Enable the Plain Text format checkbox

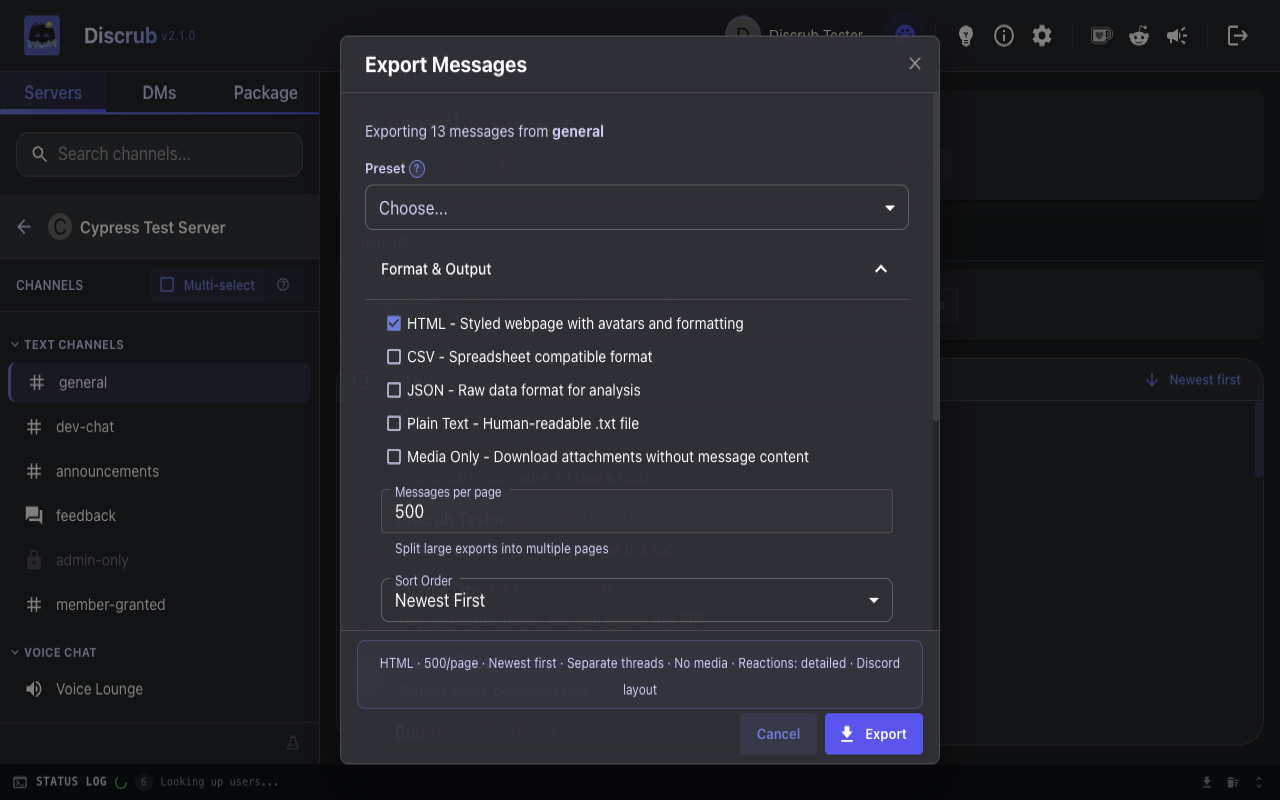[x=394, y=423]
